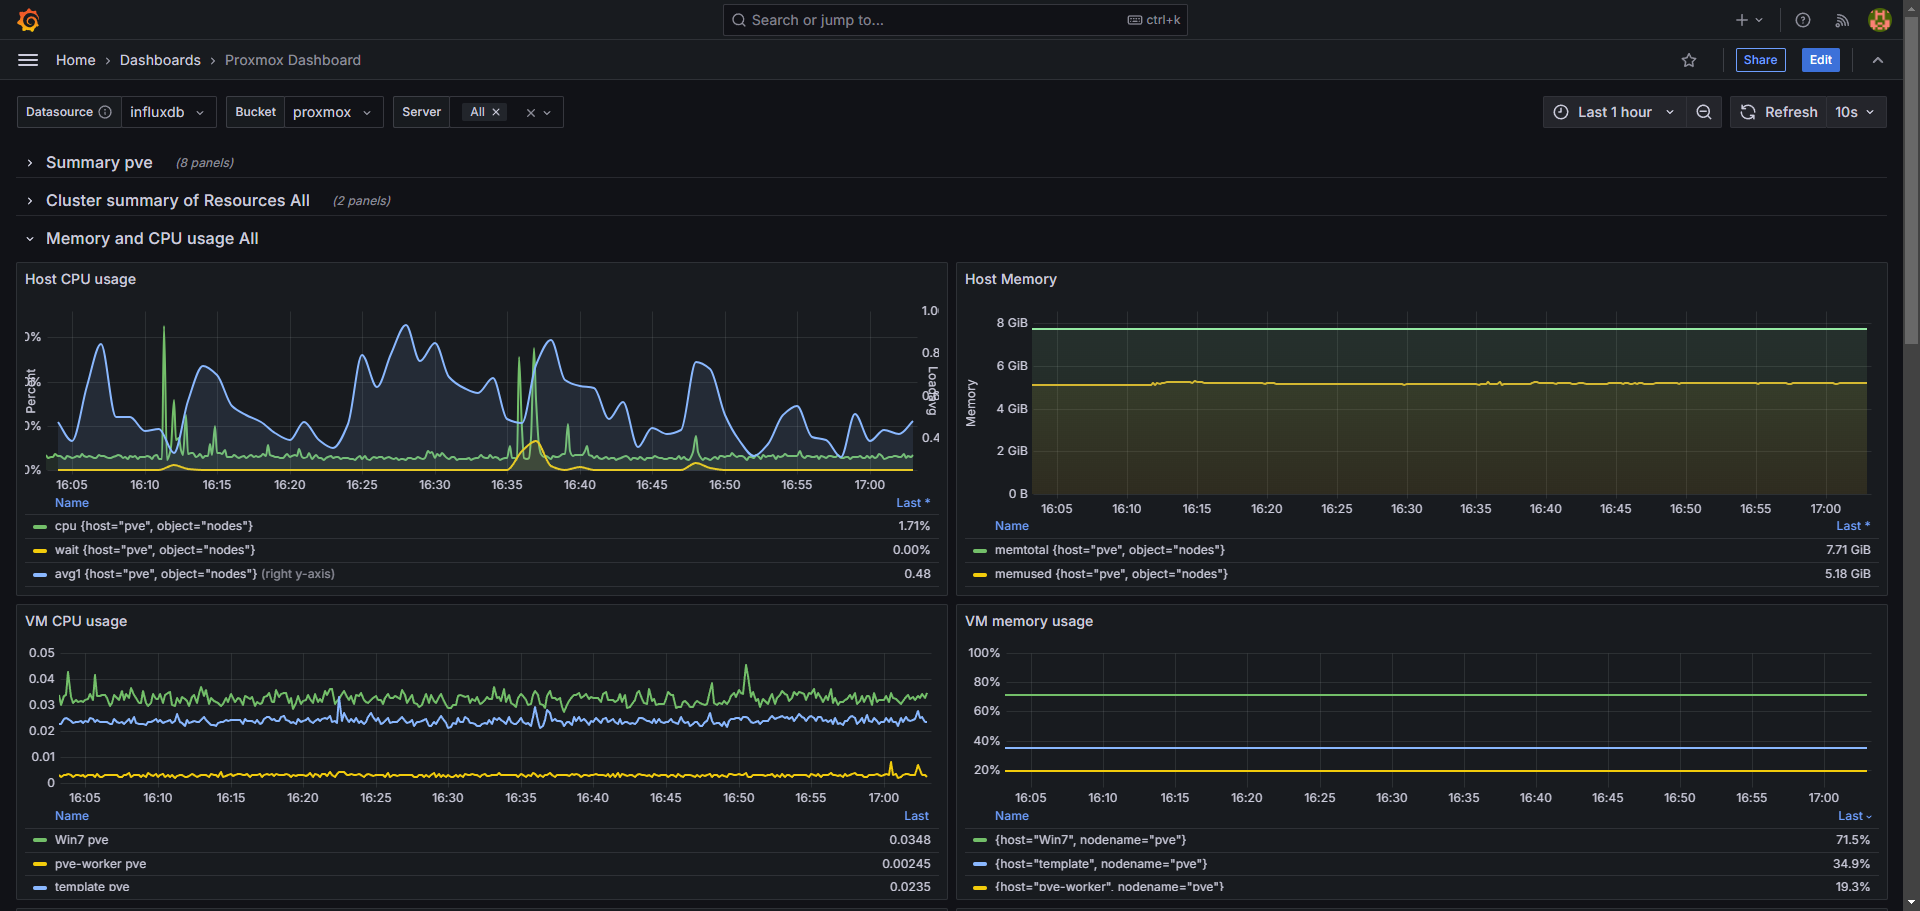
Task: Open the hamburger navigation menu
Action: click(x=28, y=60)
